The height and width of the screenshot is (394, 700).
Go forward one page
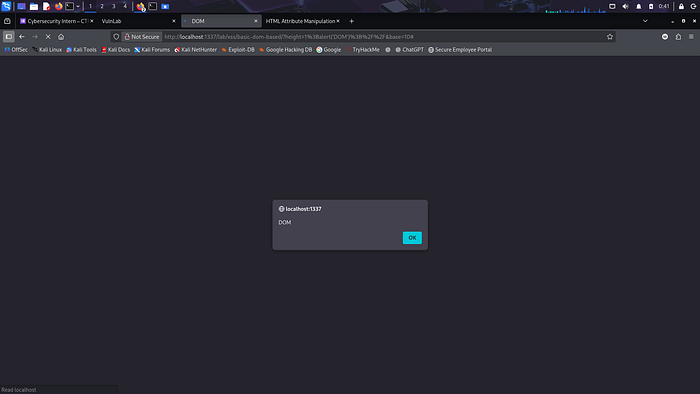coord(35,37)
